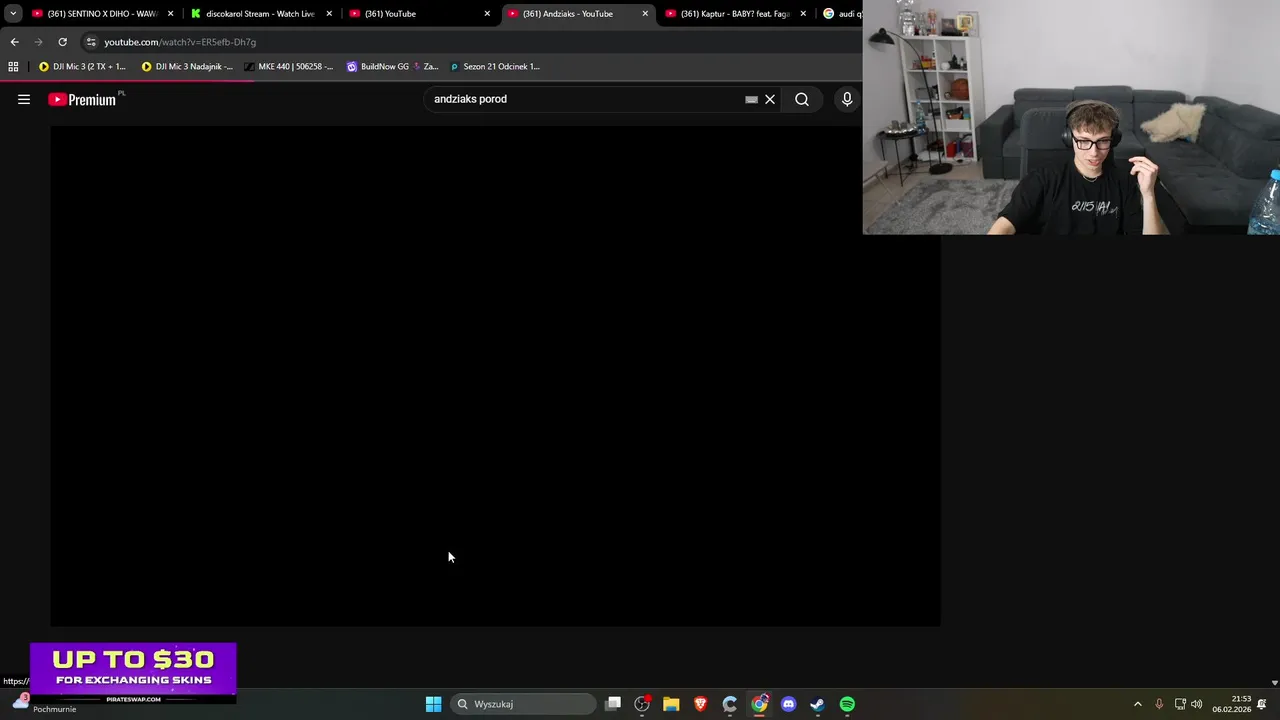Reload the current YouTube page

[x=62, y=42]
